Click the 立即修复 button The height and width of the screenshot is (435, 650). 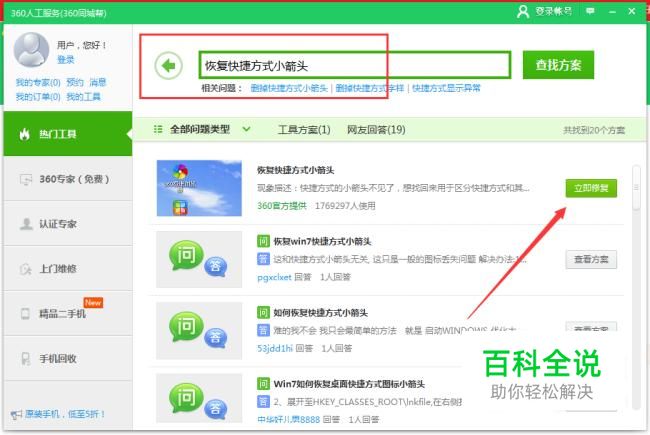point(591,188)
